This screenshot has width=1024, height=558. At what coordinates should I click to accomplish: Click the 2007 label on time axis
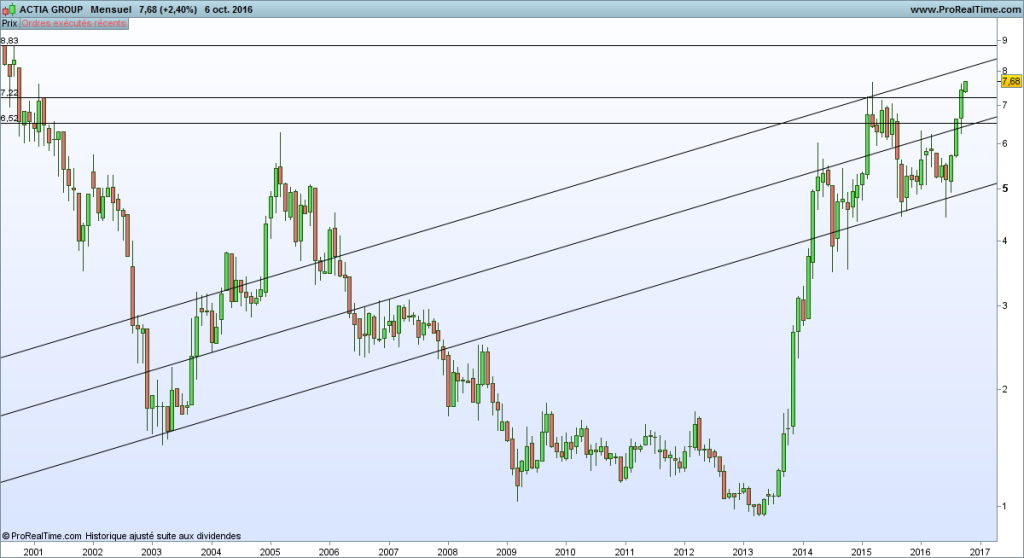(x=389, y=551)
